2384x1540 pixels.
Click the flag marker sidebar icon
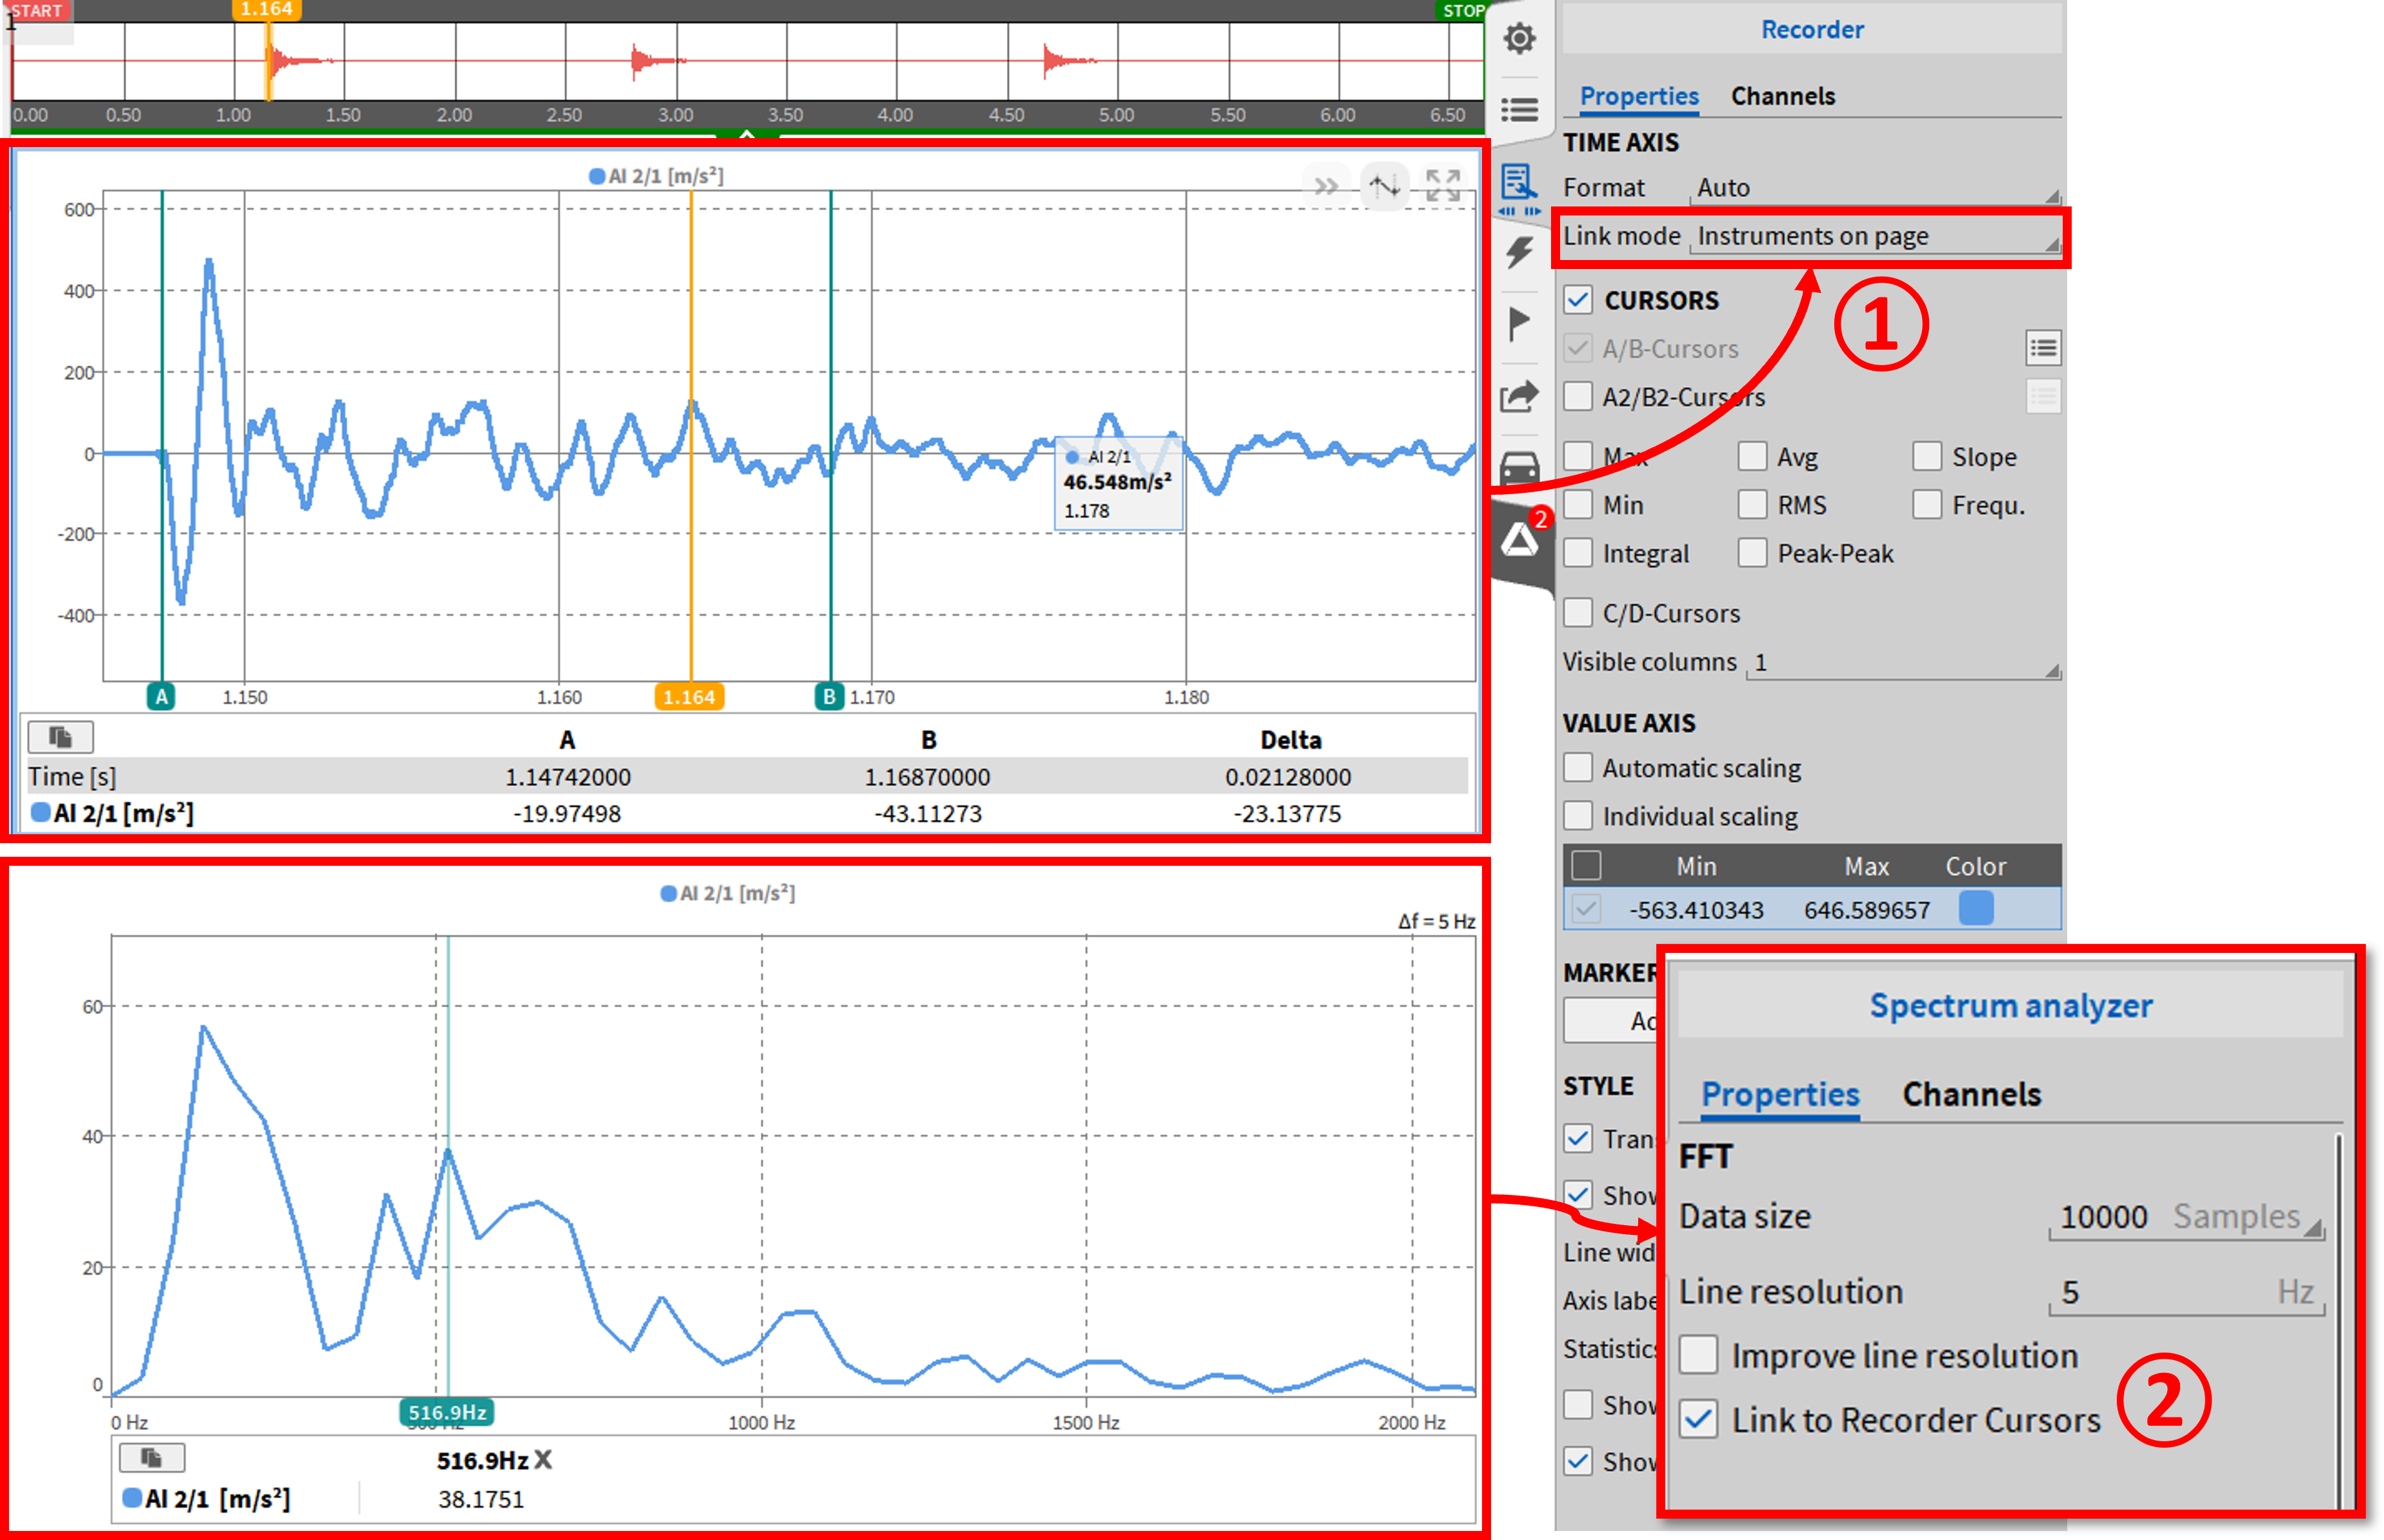(1519, 323)
